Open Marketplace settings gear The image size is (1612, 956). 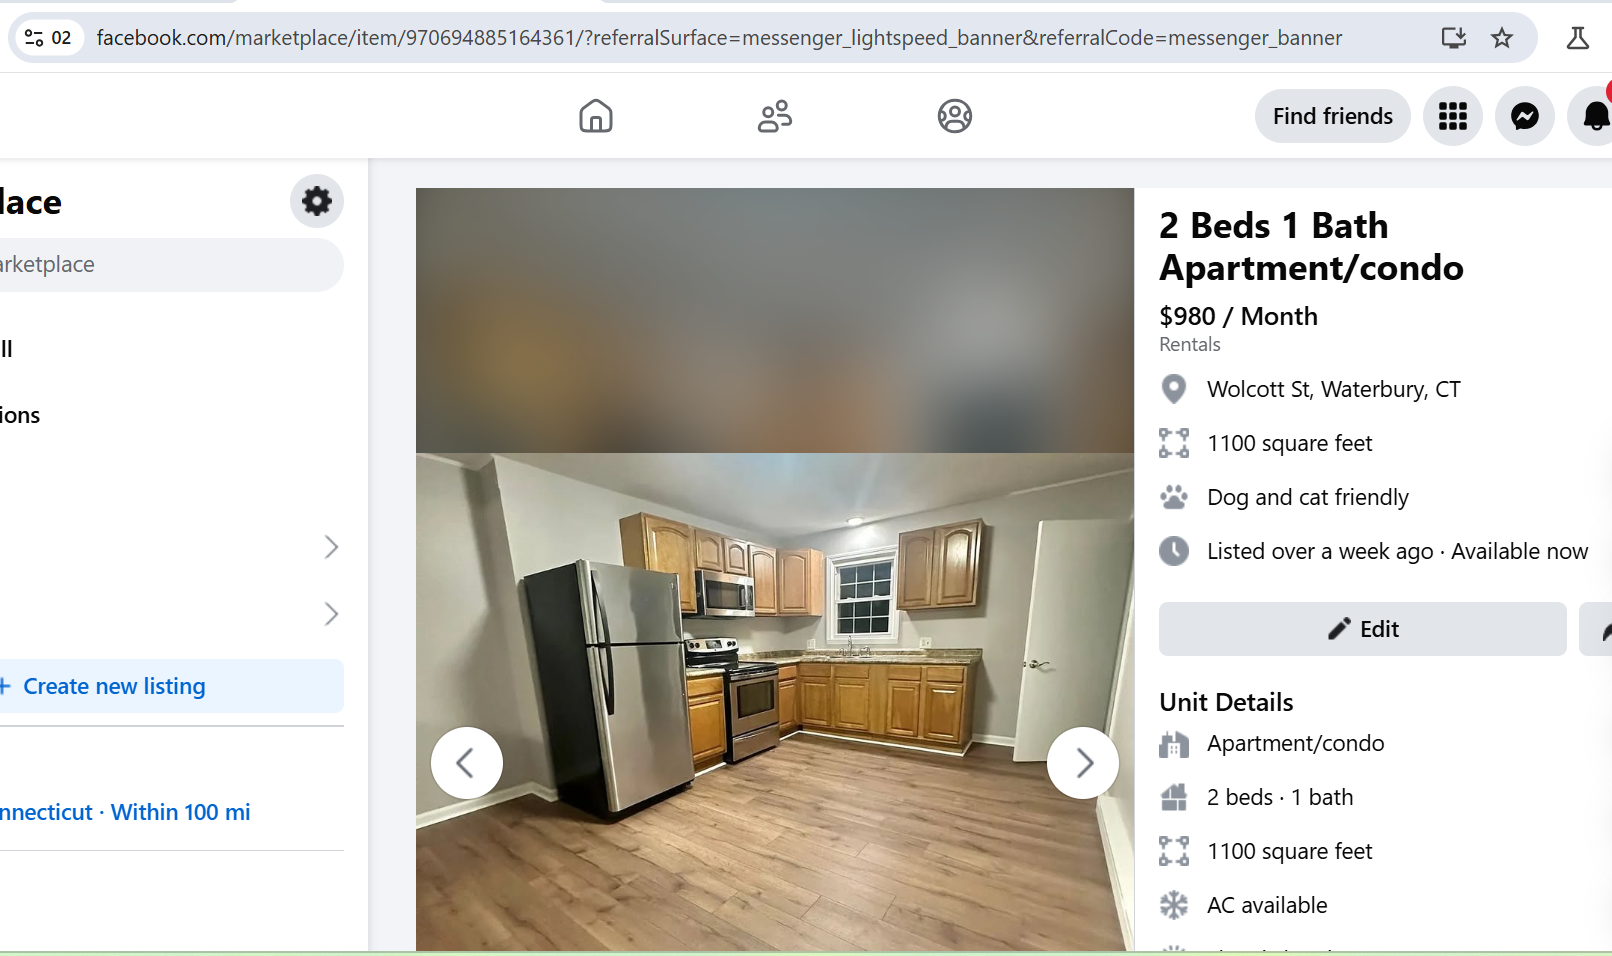click(317, 201)
